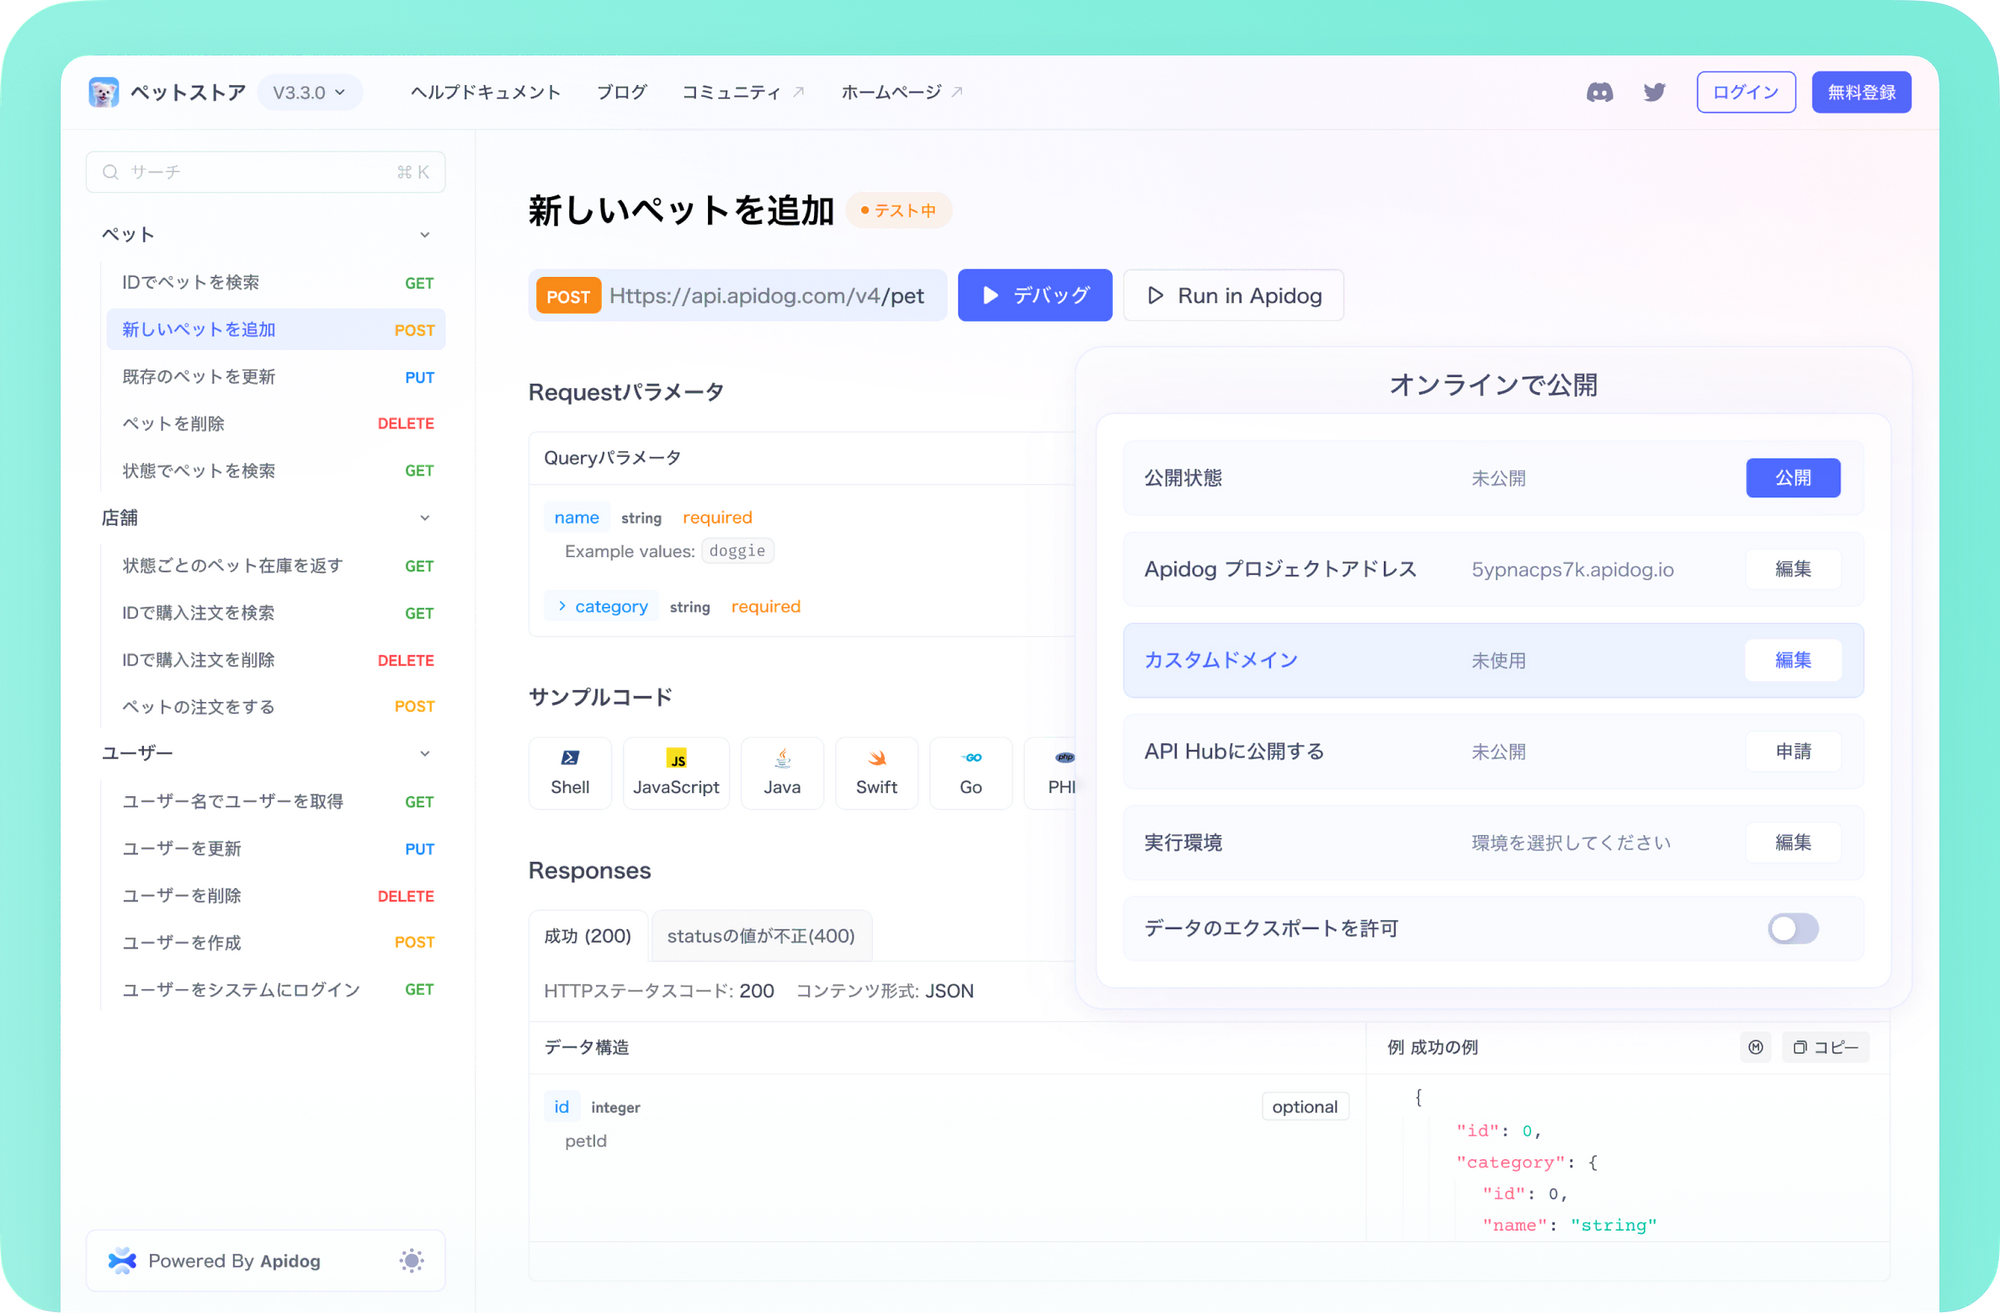Open IDで購入注文を検索 endpoint
The width and height of the screenshot is (2000, 1313).
click(276, 613)
